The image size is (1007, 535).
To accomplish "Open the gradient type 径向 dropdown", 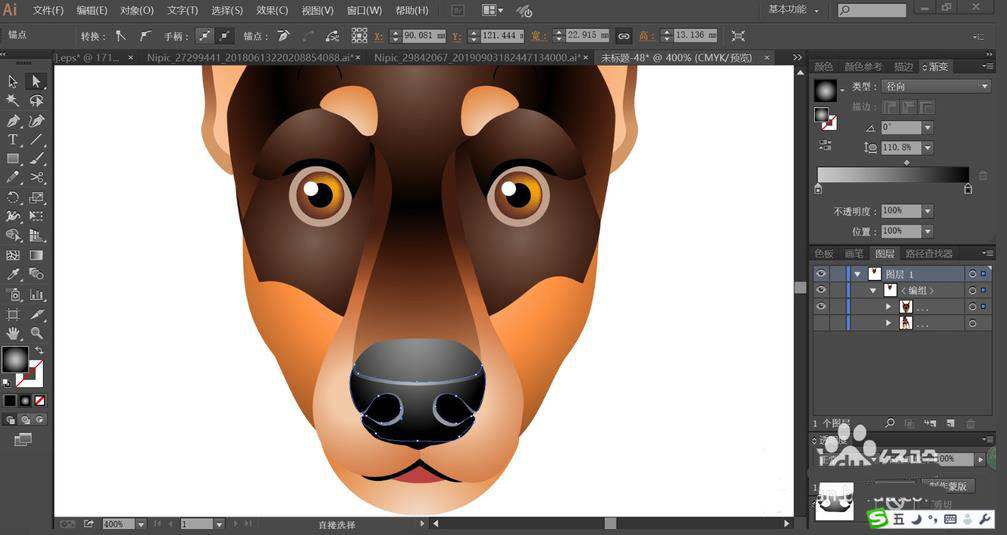I will coord(934,86).
